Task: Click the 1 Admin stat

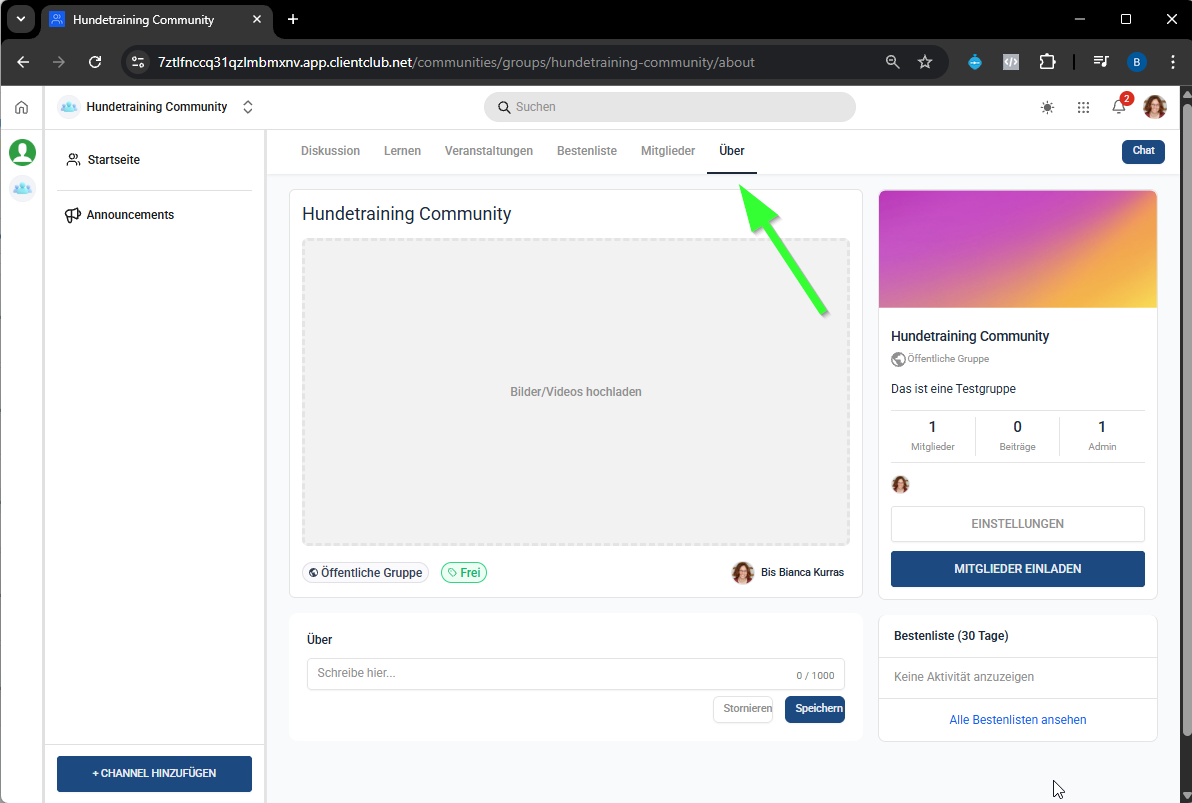Action: coord(1102,436)
